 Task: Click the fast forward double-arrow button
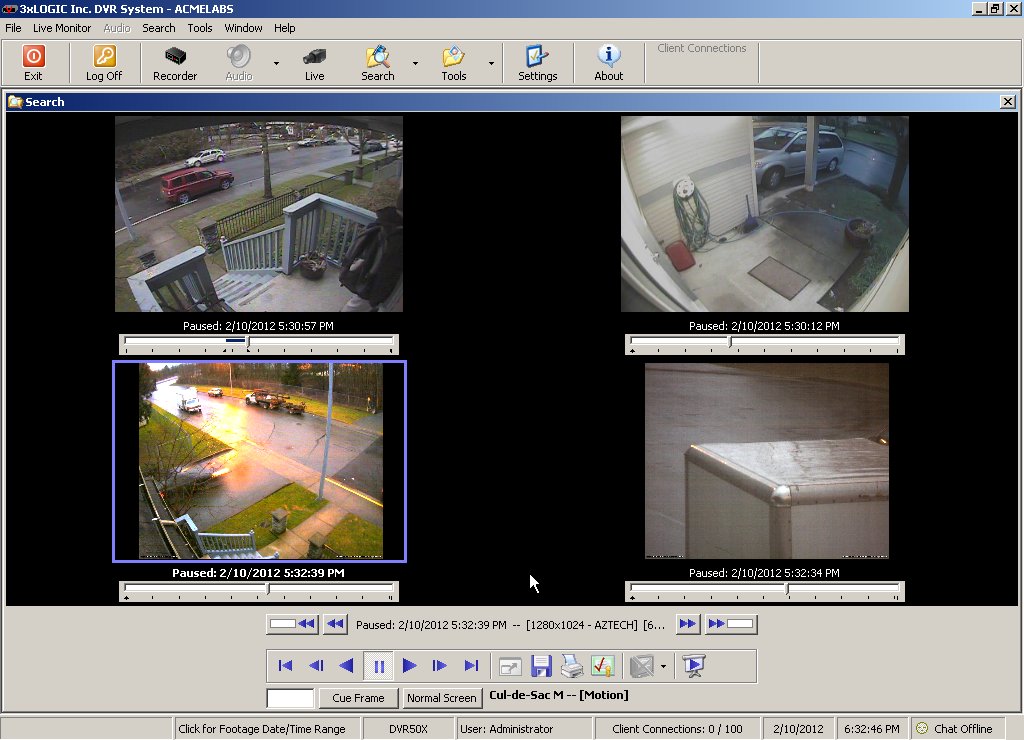(687, 624)
